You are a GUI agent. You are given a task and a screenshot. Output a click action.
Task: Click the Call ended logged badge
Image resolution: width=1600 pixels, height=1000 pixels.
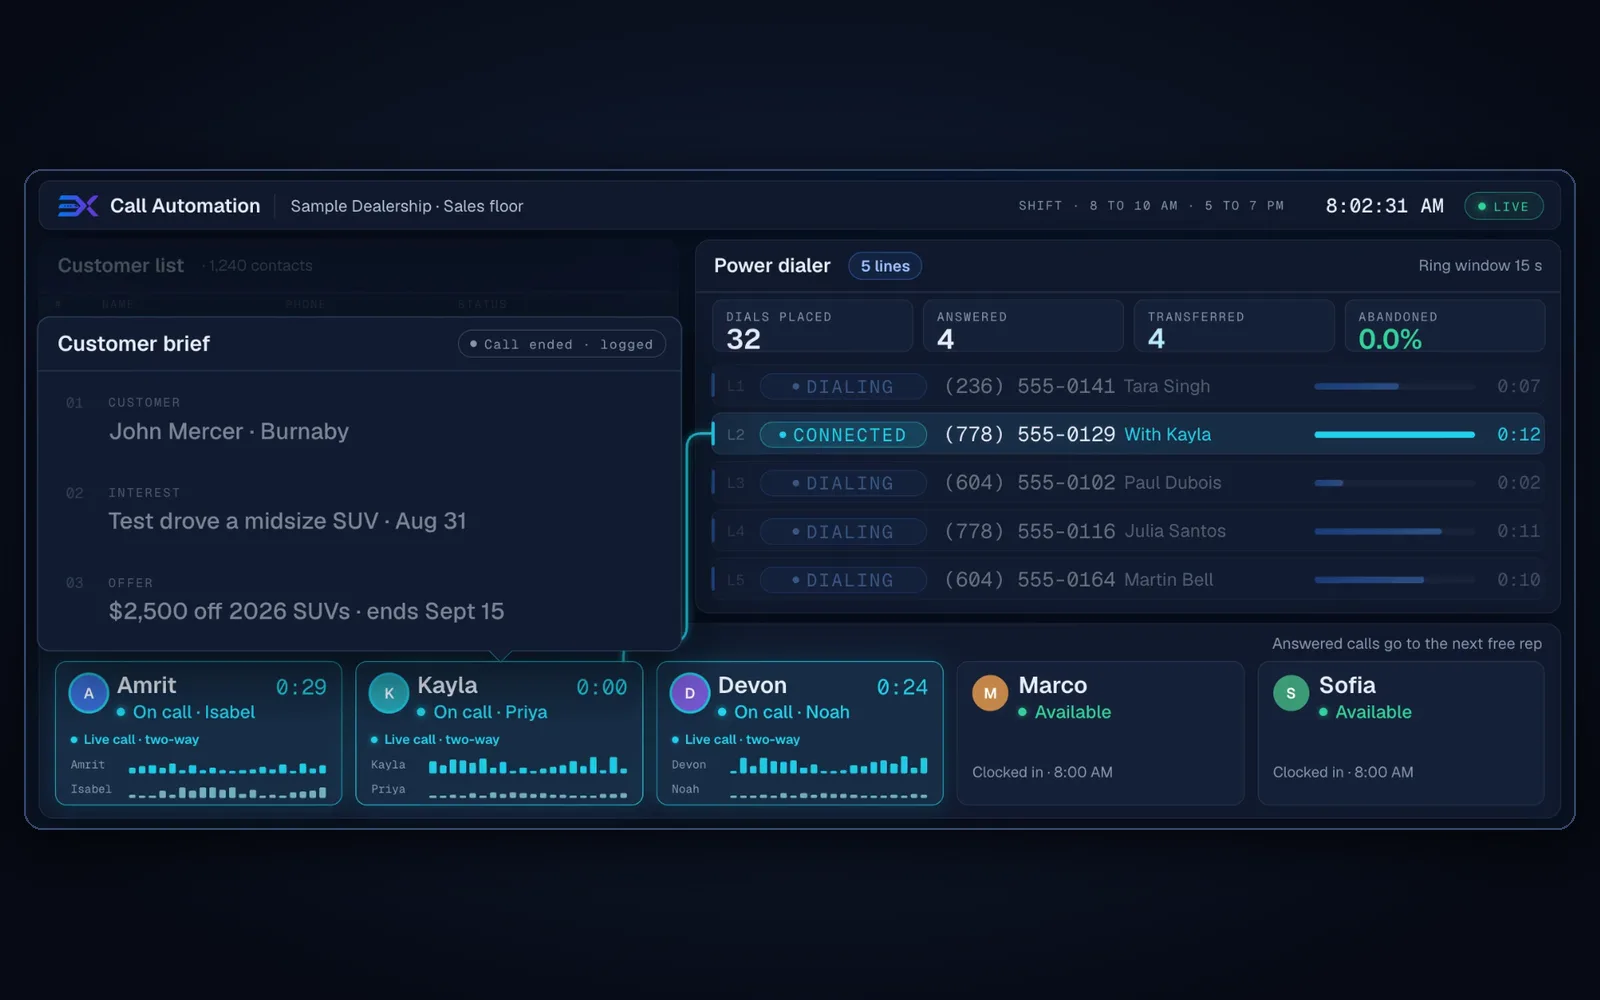click(x=562, y=344)
